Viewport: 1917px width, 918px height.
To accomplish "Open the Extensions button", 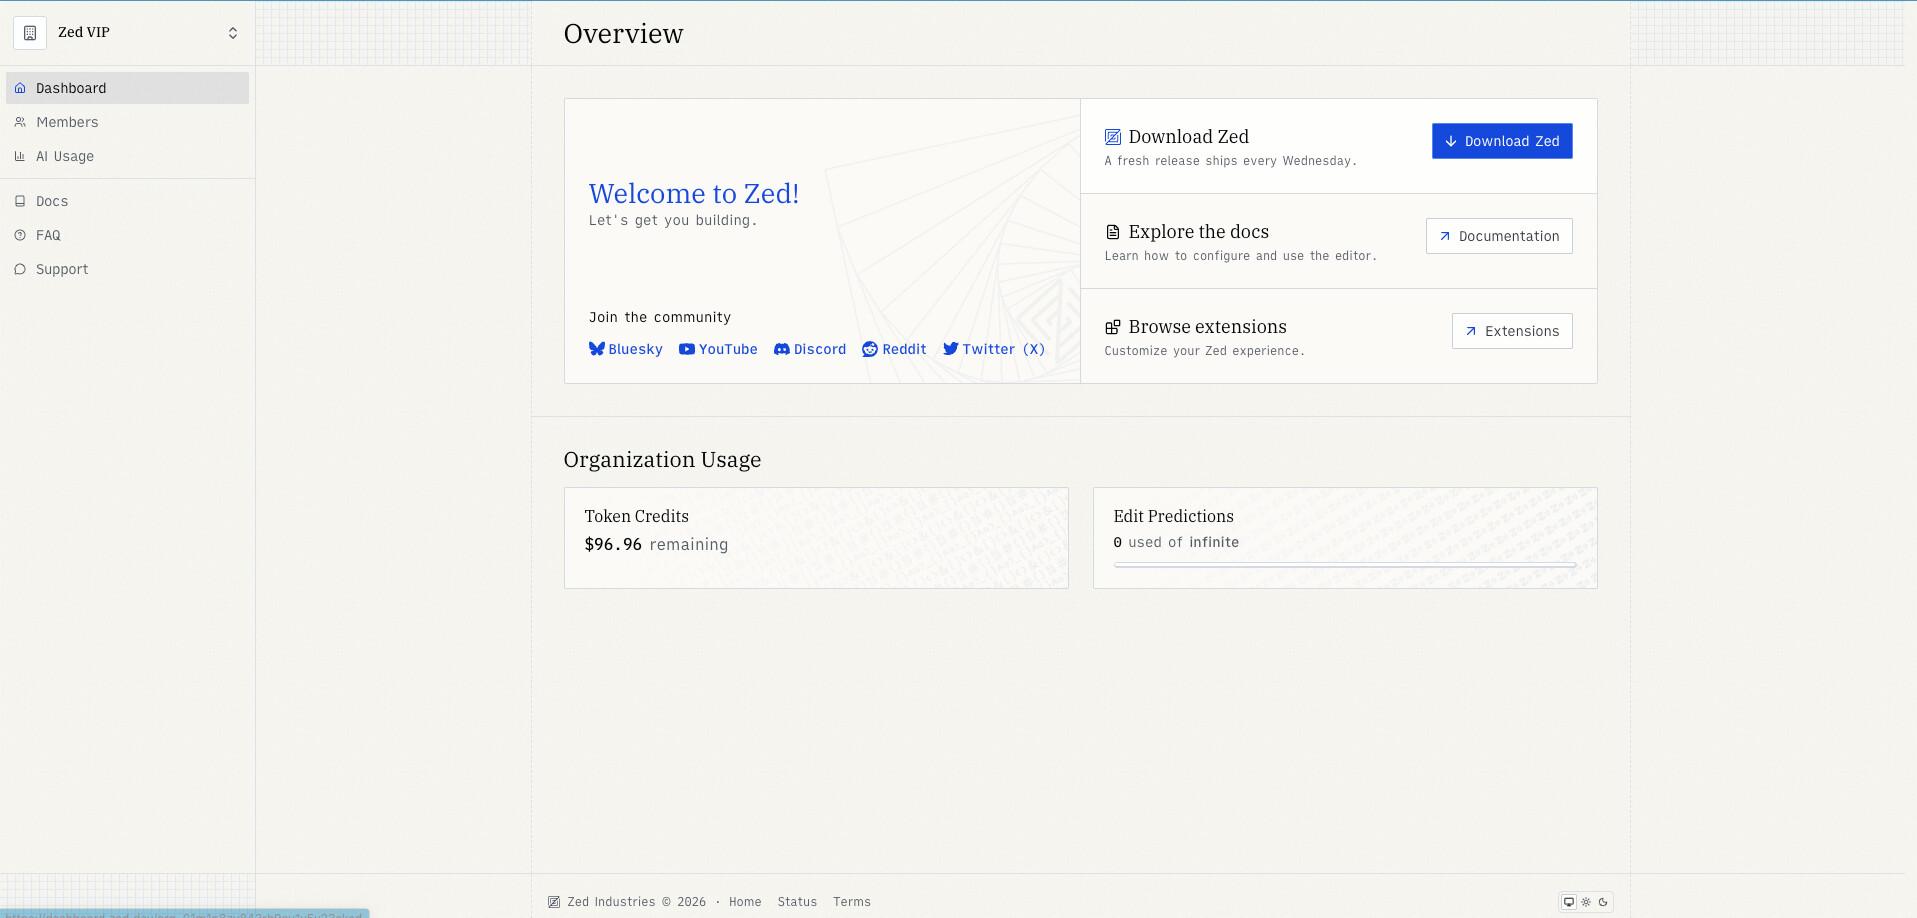I will pos(1512,331).
